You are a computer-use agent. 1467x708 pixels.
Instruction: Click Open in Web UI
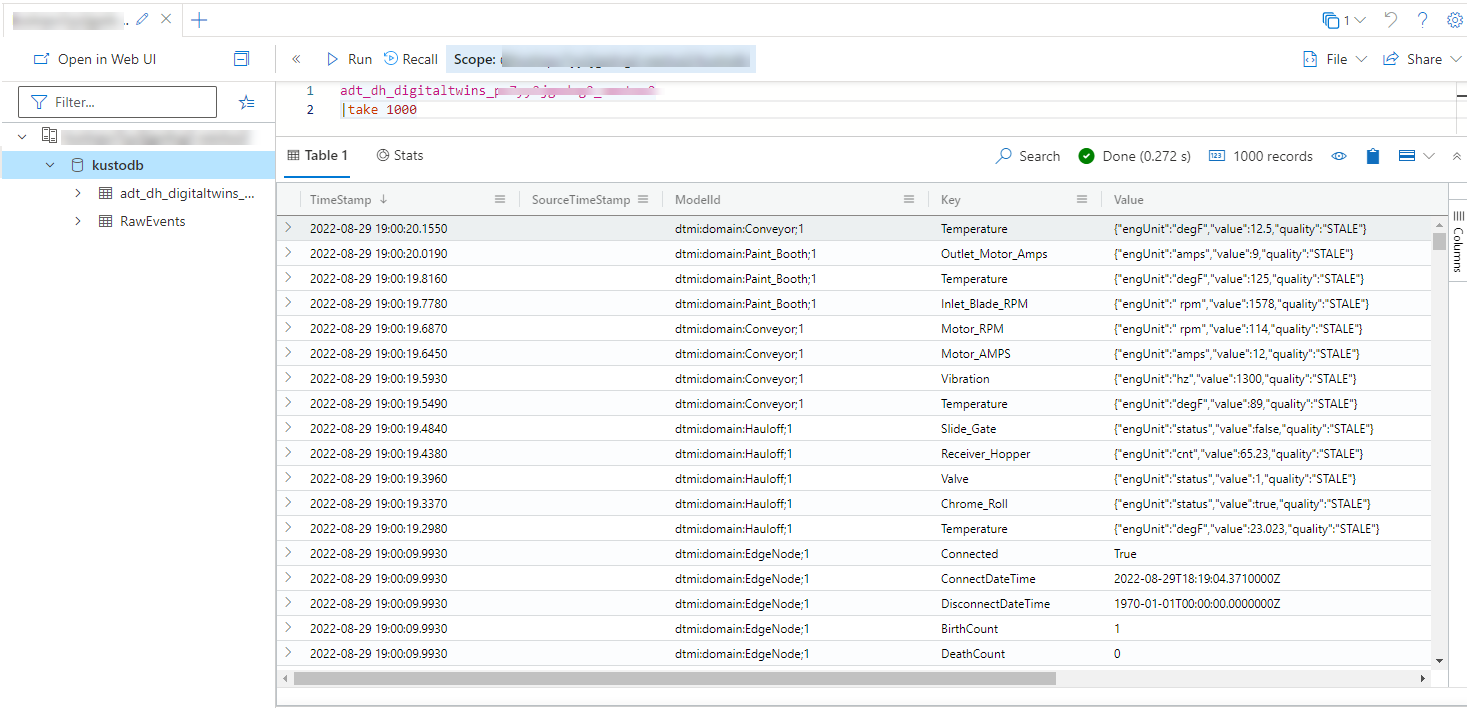pos(95,60)
